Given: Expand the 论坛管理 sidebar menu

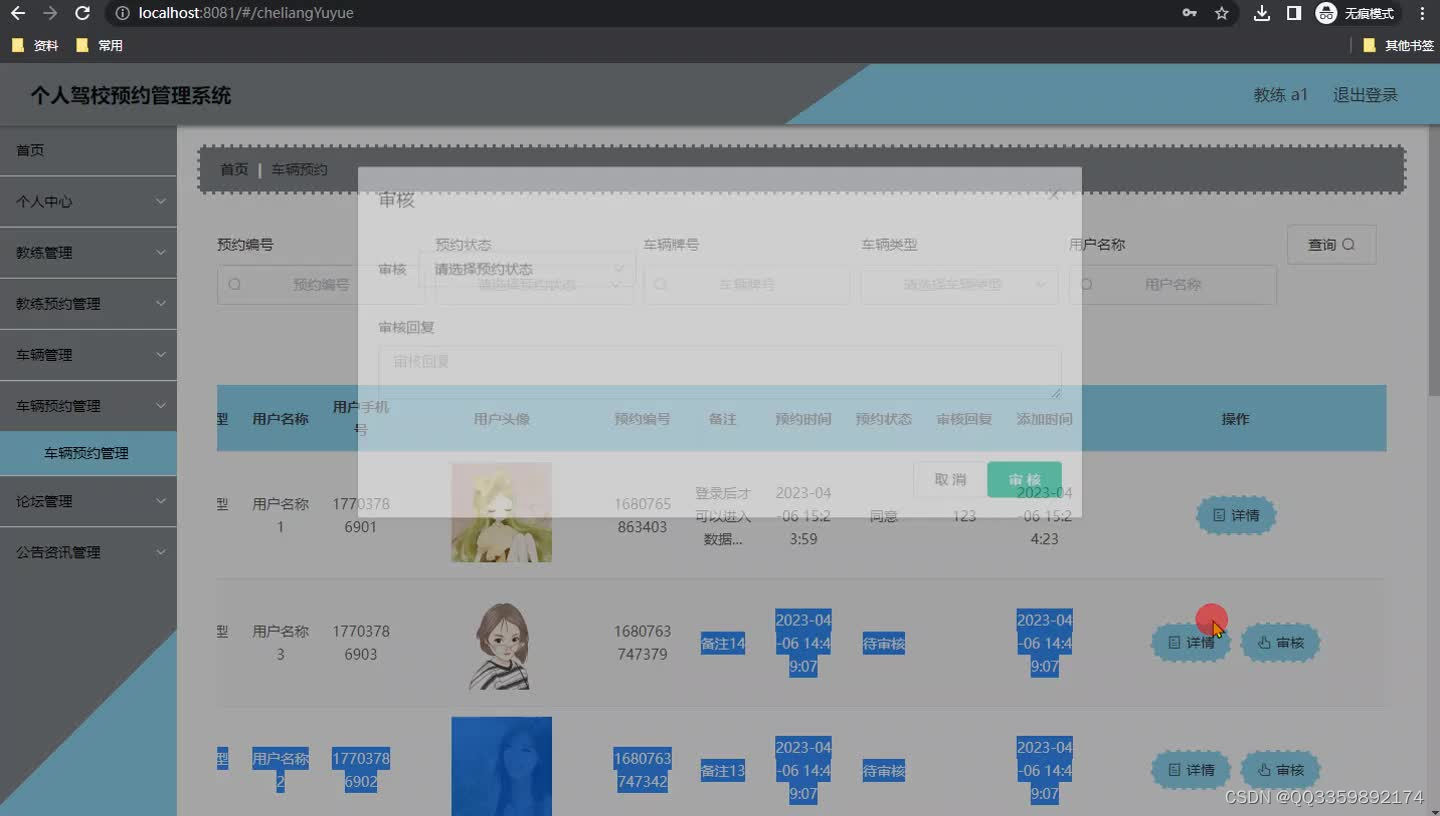Looking at the screenshot, I should pos(88,501).
